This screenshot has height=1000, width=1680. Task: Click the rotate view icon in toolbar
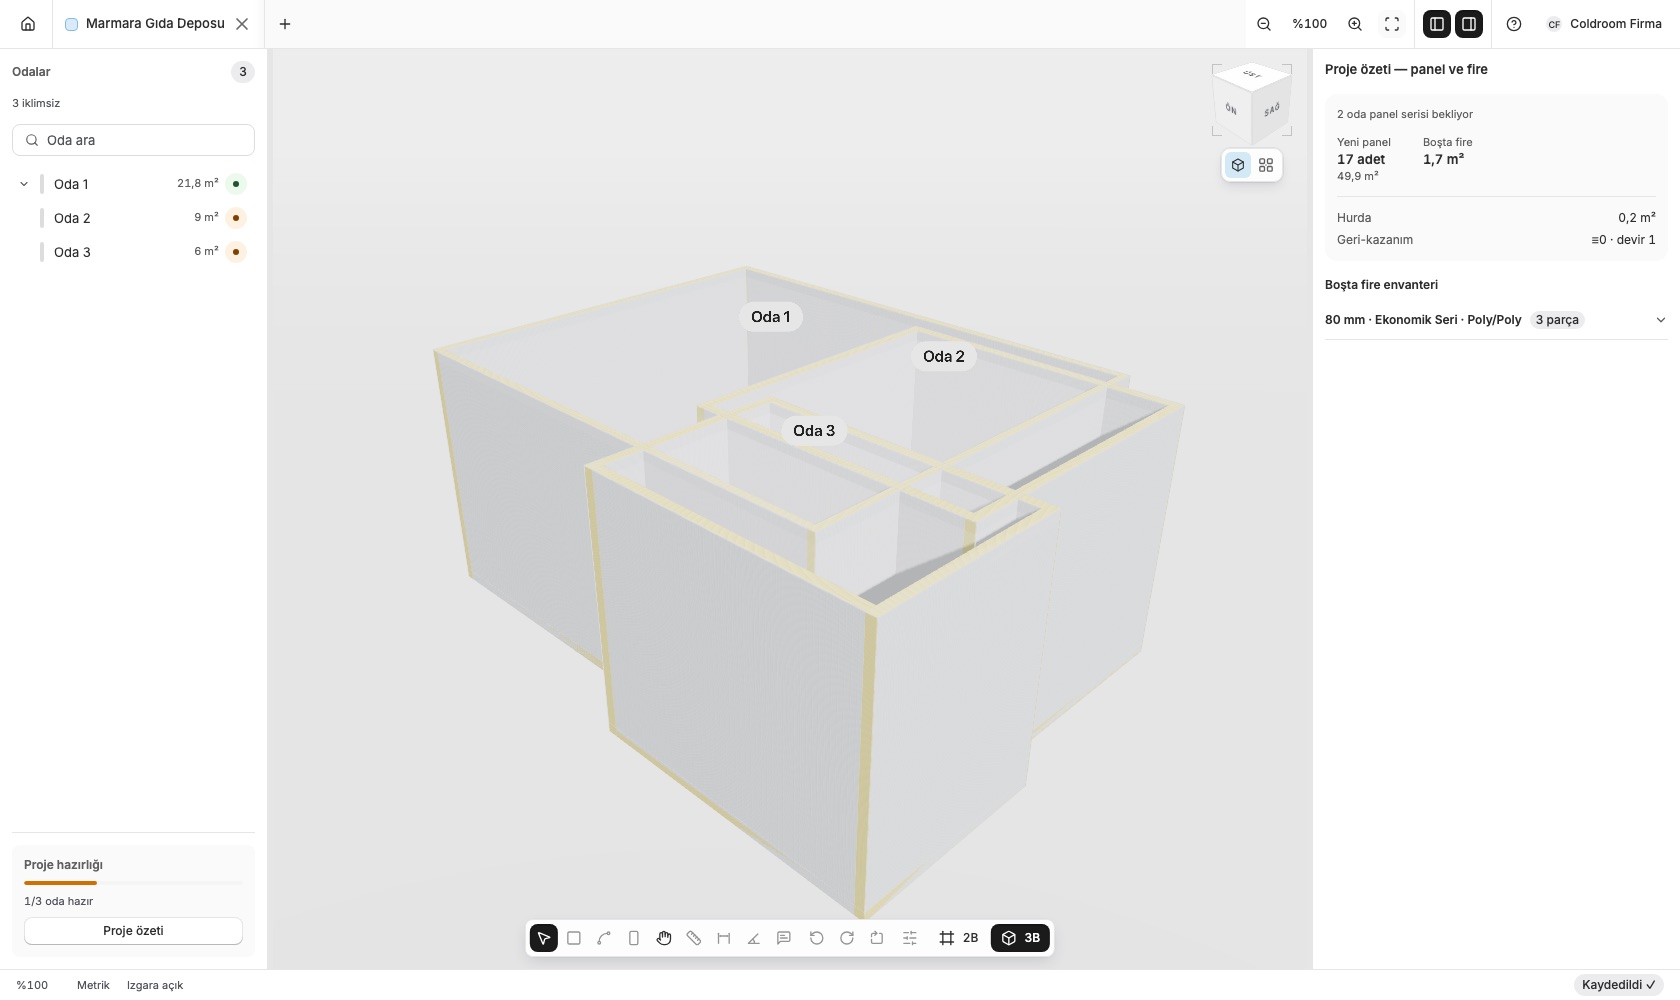click(877, 938)
